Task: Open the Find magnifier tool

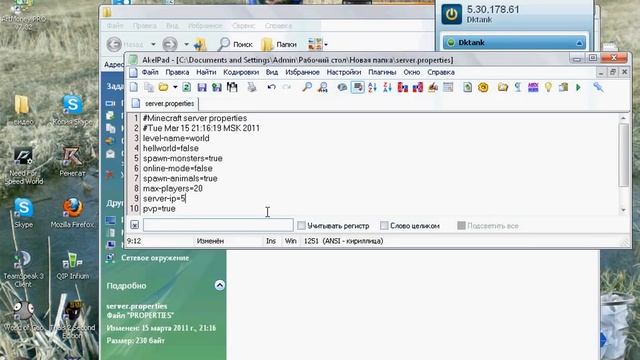Action: click(x=307, y=87)
